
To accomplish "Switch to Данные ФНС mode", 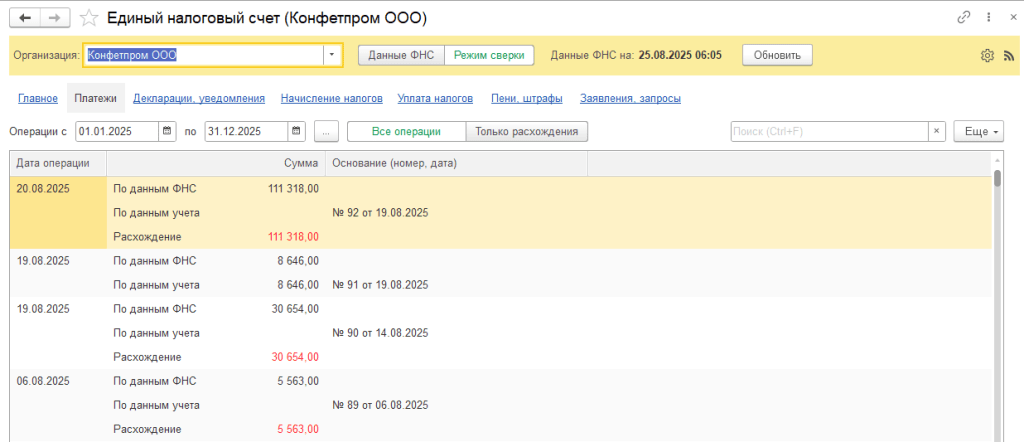I will click(x=400, y=55).
